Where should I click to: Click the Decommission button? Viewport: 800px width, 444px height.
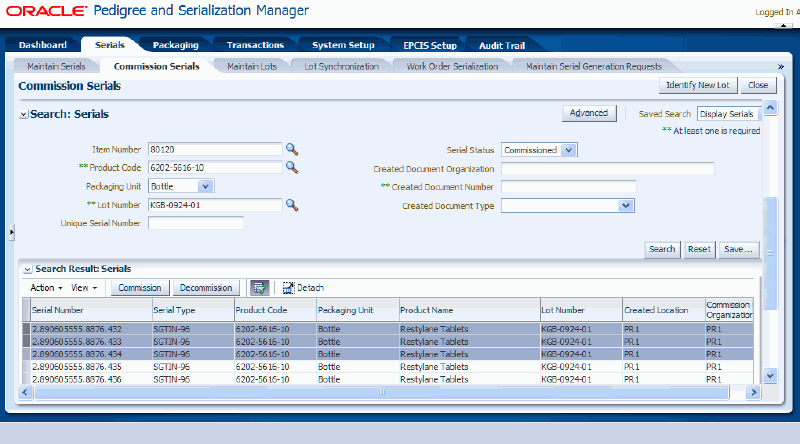(206, 288)
